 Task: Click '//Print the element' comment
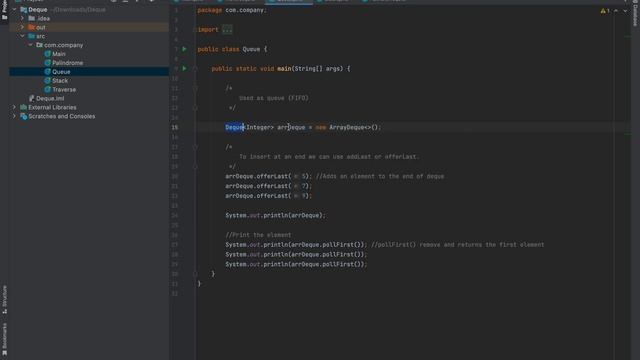pos(258,235)
